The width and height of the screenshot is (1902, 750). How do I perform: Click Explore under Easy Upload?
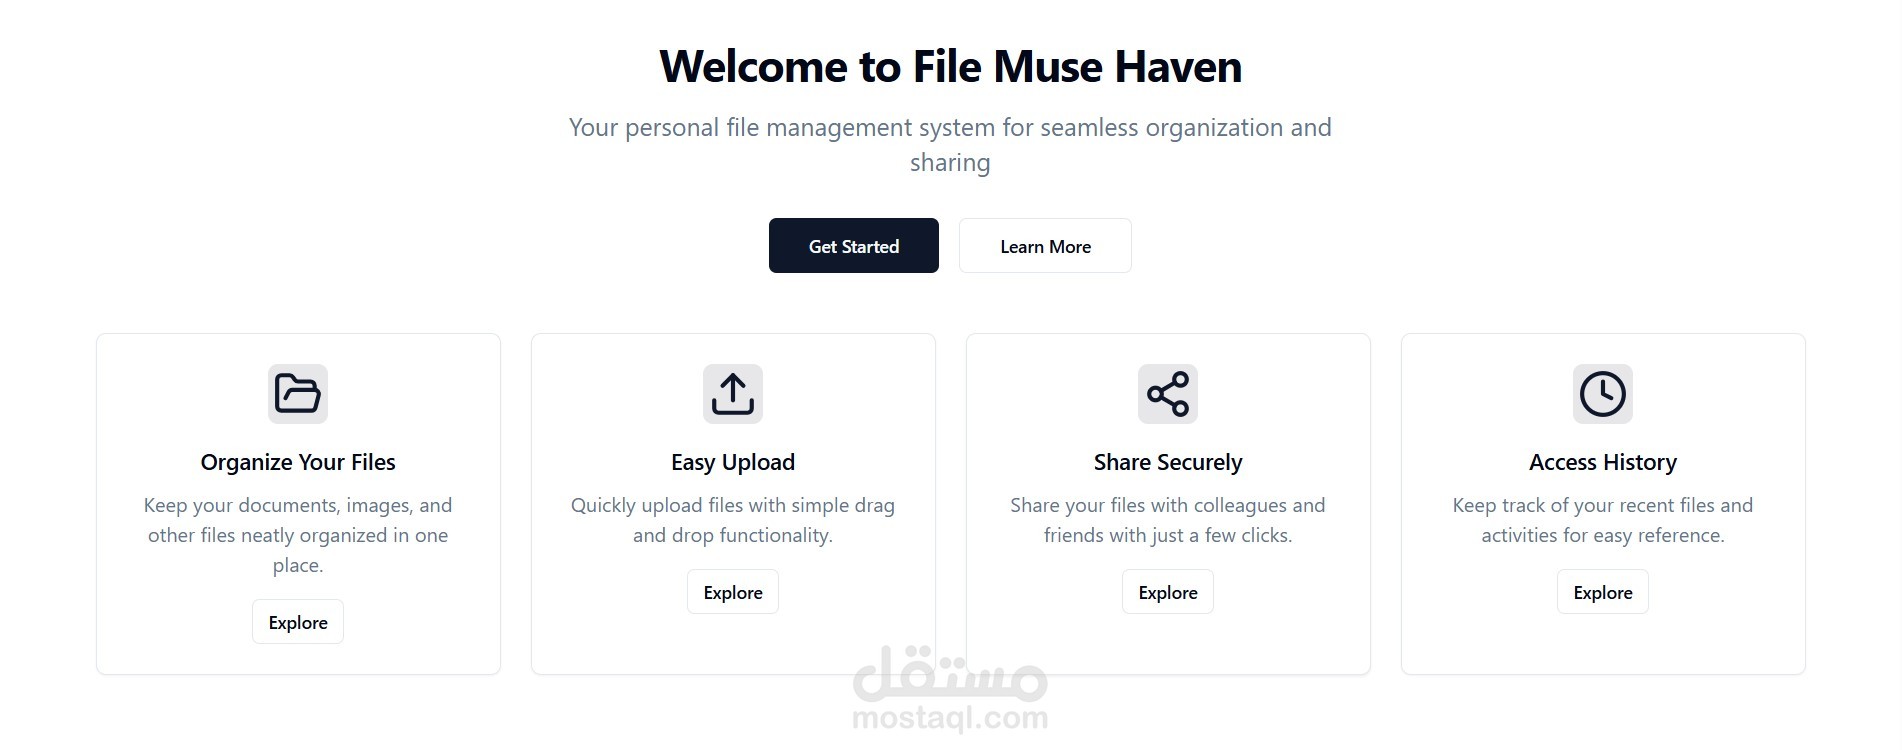point(733,592)
